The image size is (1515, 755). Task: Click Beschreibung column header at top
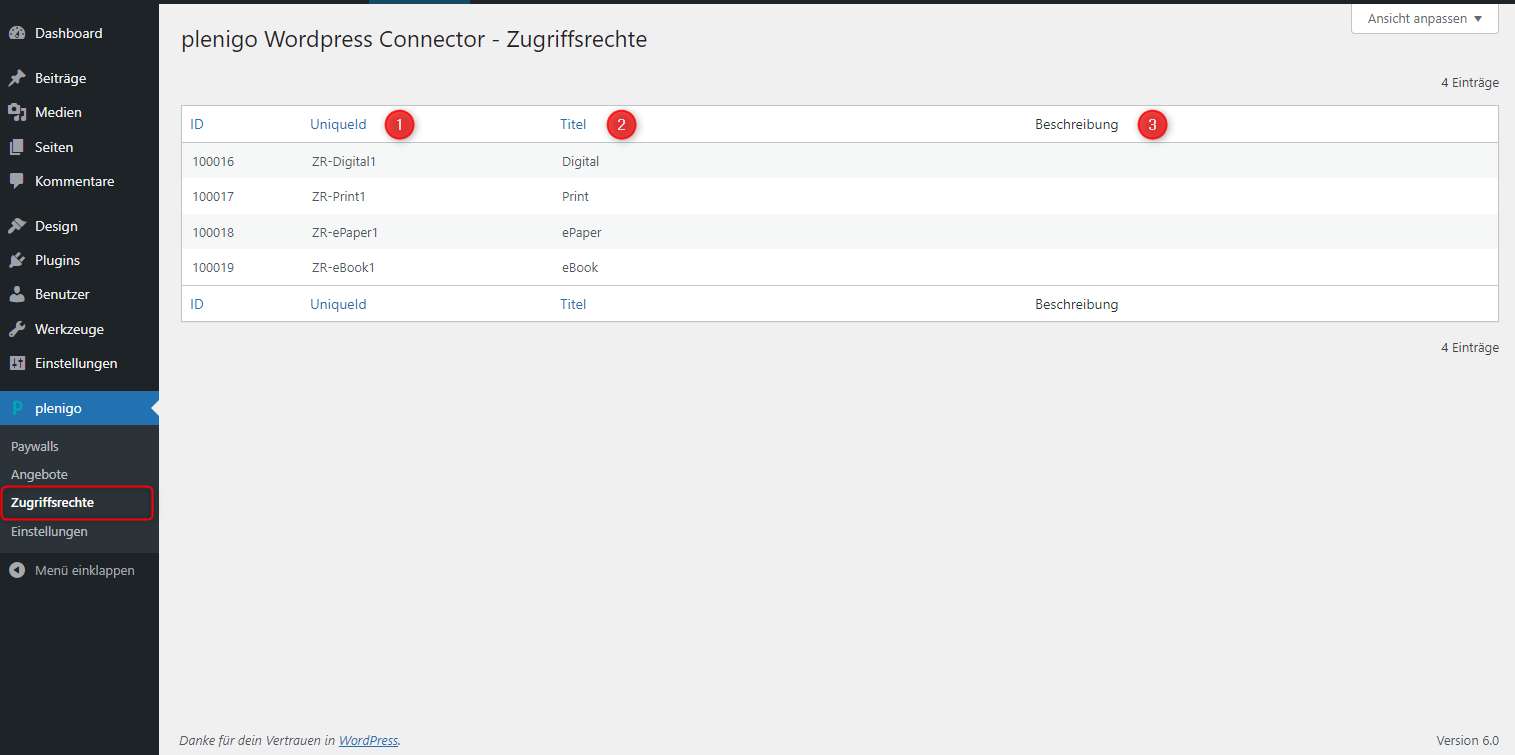point(1076,125)
